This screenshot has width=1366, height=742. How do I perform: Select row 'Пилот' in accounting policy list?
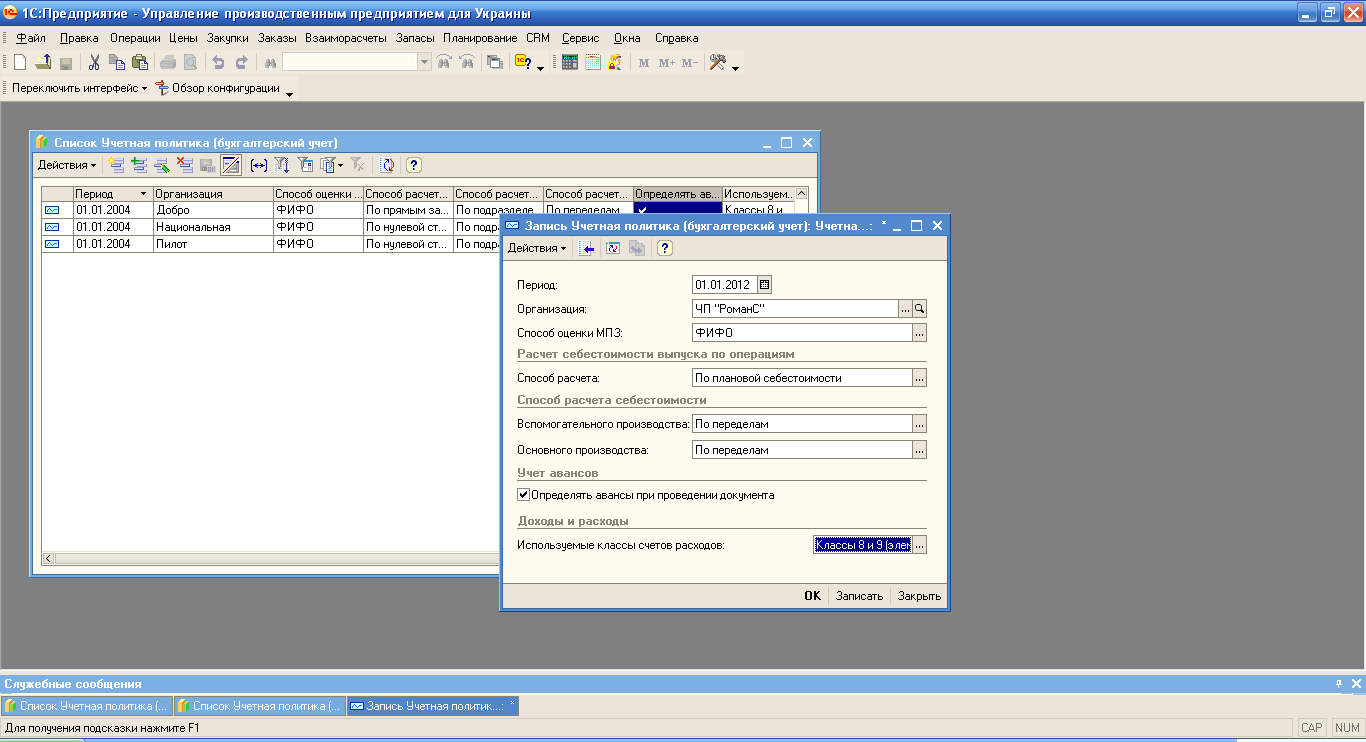[x=270, y=244]
